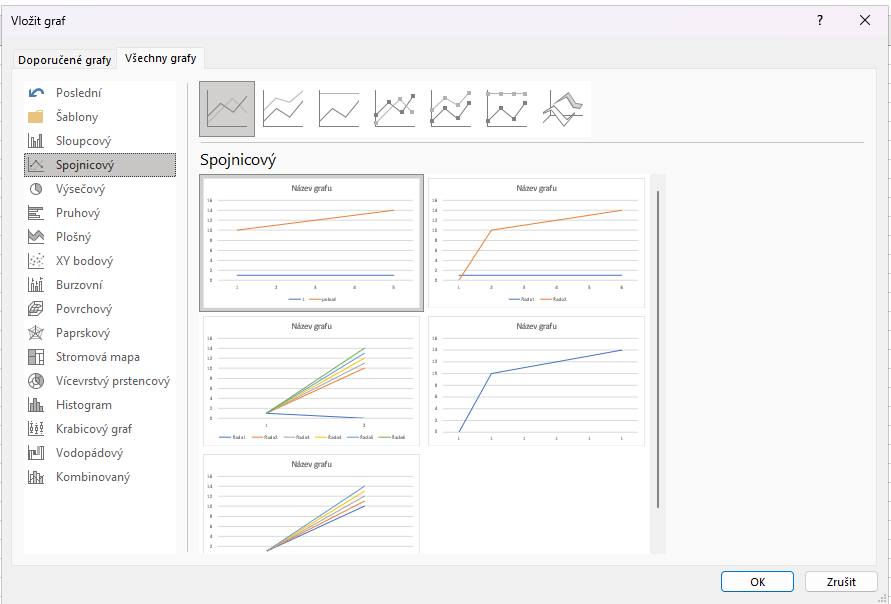
Task: Select the first basic line chart subtype icon
Action: (227, 108)
